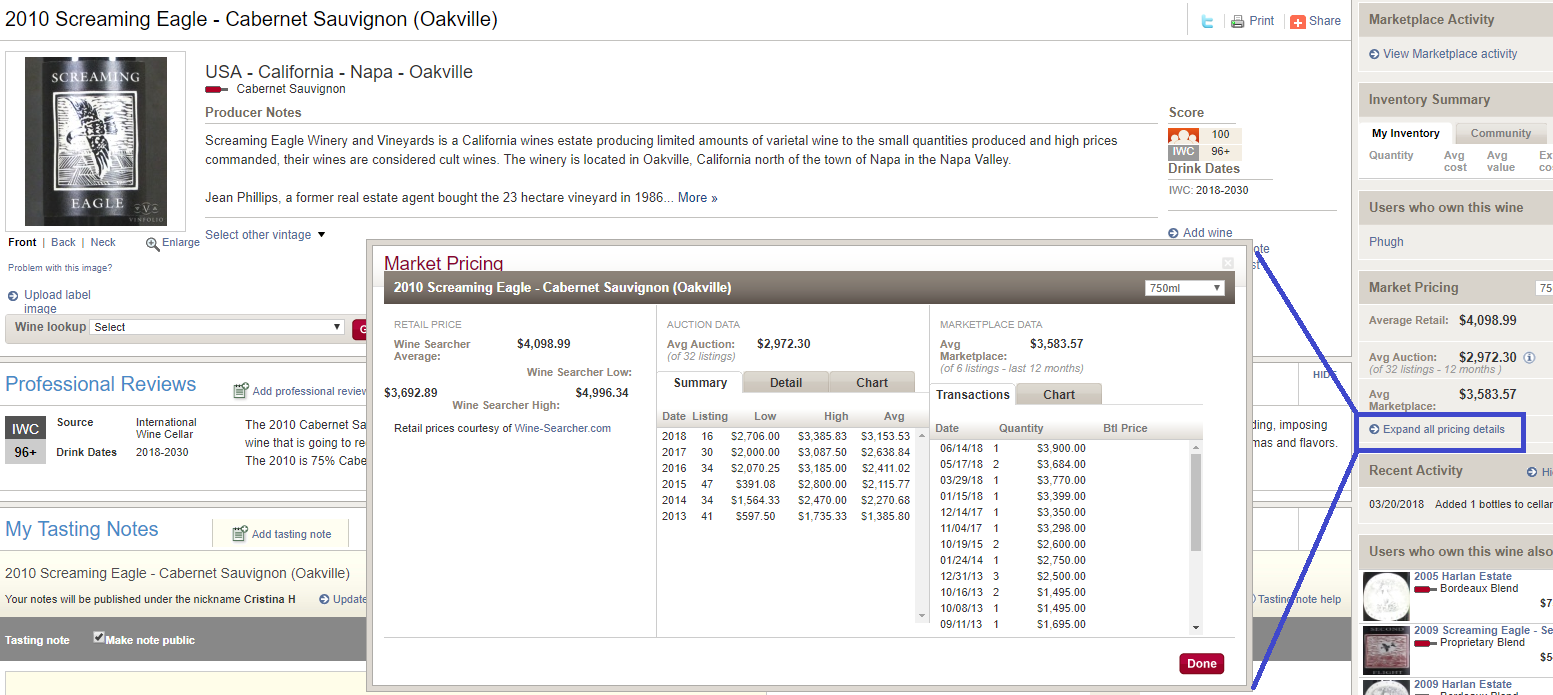The height and width of the screenshot is (695, 1553).
Task: Click the IWC badge in Score section
Action: coord(1183,152)
